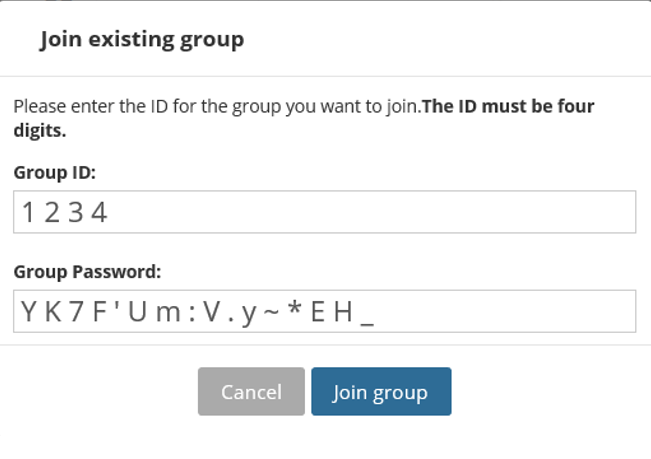Click the Cancel button
This screenshot has height=459, width=651.
[251, 391]
